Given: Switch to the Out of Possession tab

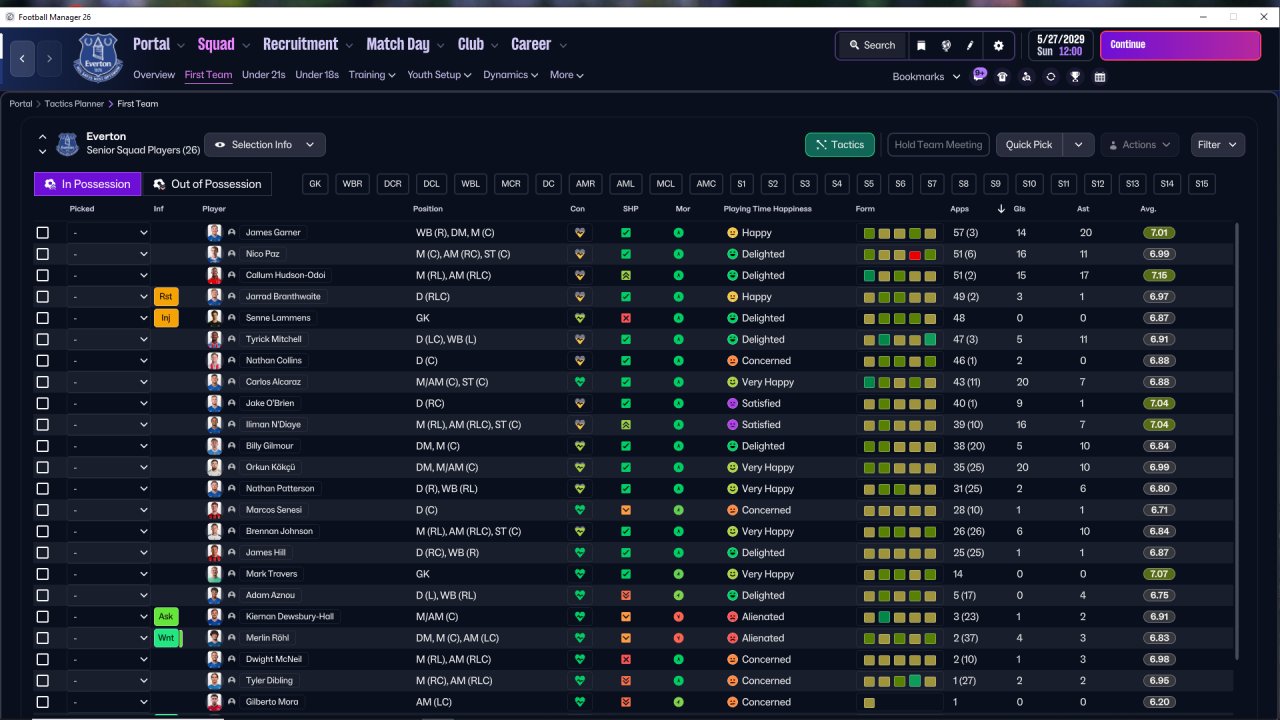Looking at the screenshot, I should (x=207, y=184).
